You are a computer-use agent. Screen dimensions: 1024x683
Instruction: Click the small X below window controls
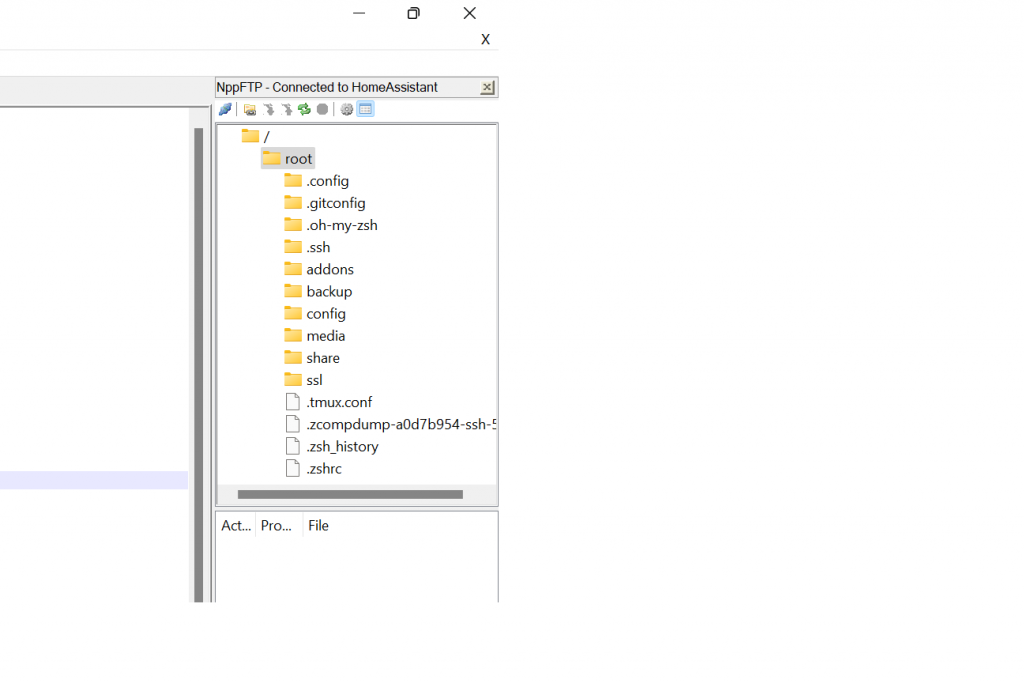[485, 39]
